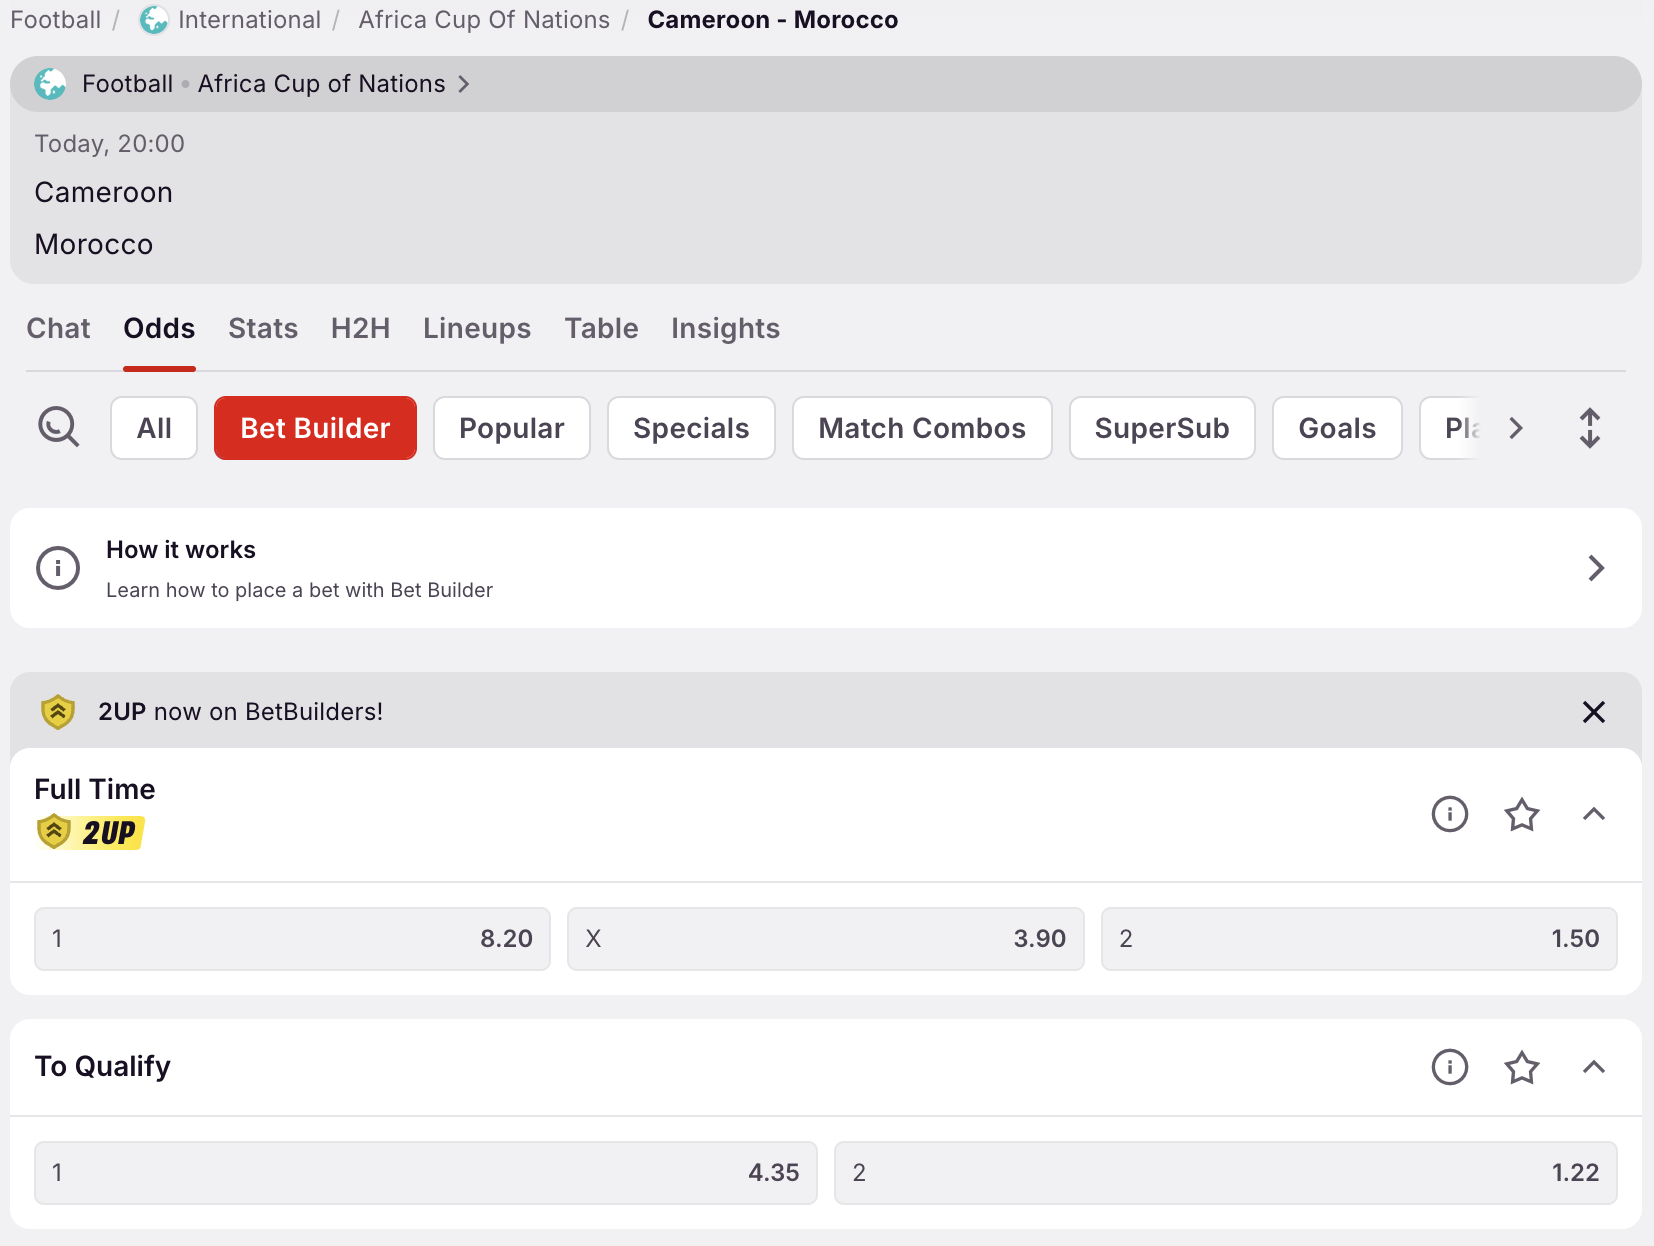Collapse the To Qualify market section
The height and width of the screenshot is (1246, 1654).
pos(1593,1067)
